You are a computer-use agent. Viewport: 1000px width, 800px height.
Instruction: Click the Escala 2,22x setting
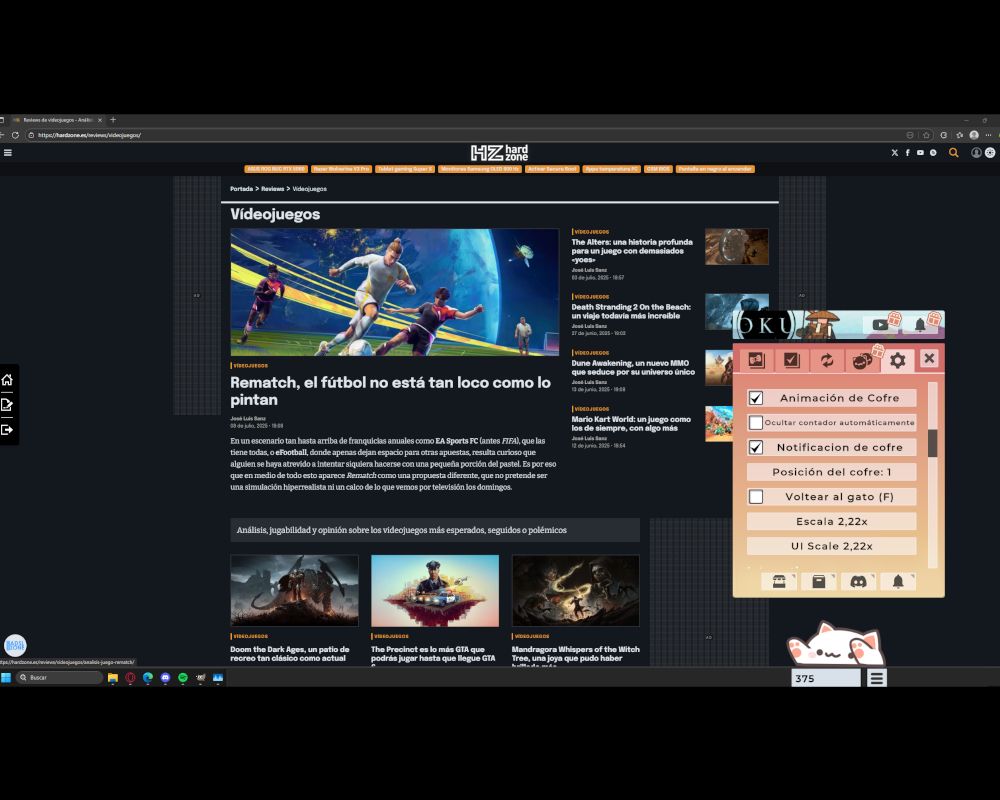pyautogui.click(x=831, y=521)
